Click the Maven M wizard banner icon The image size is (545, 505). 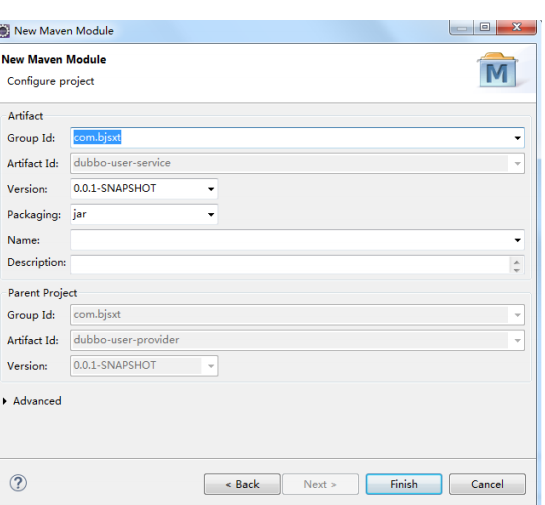497,71
